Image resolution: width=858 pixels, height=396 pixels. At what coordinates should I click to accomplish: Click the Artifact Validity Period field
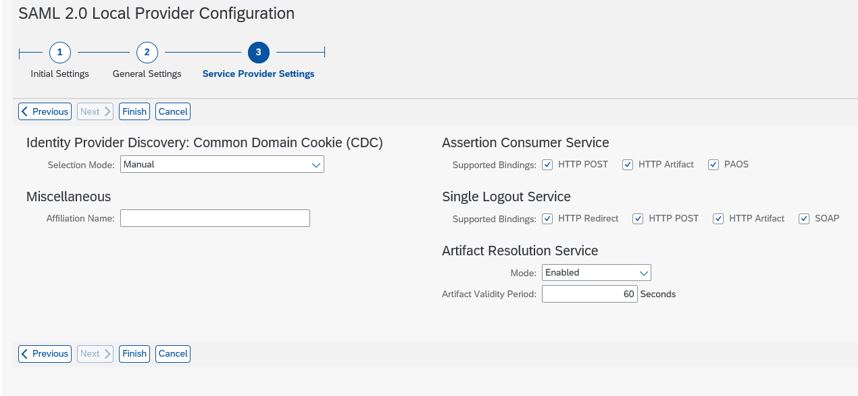tap(590, 294)
